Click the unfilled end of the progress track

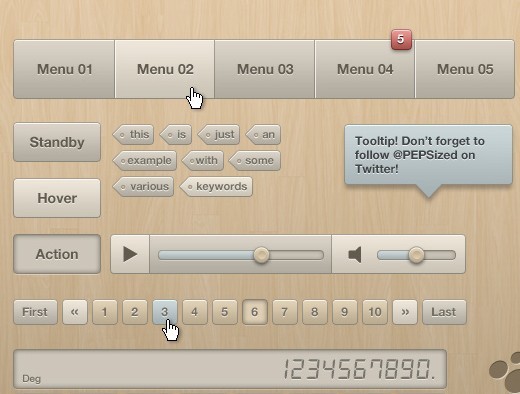coord(297,255)
